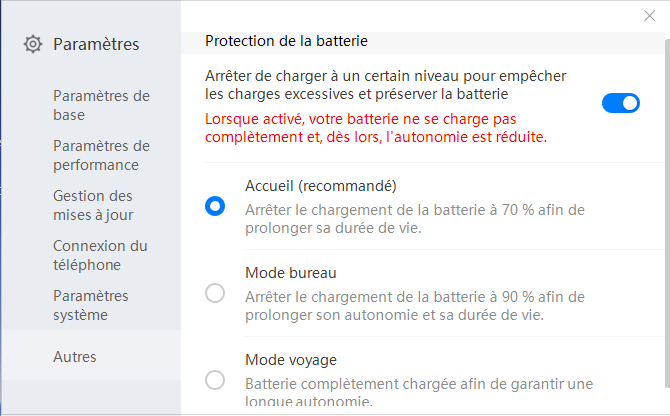Click the Paramètres gear icon

pyautogui.click(x=33, y=44)
